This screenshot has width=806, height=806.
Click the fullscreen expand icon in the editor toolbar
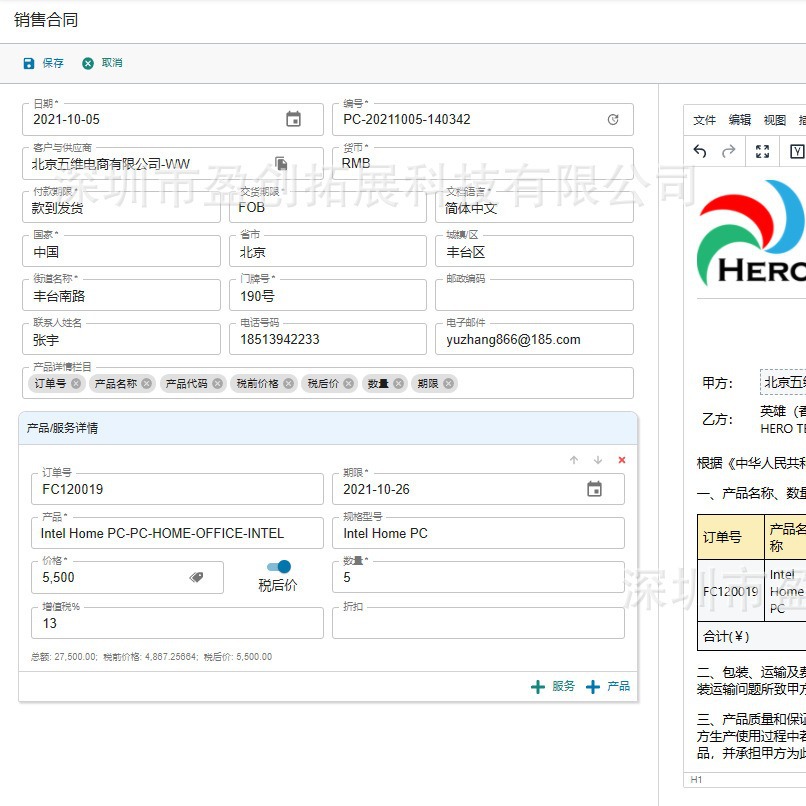(x=762, y=150)
